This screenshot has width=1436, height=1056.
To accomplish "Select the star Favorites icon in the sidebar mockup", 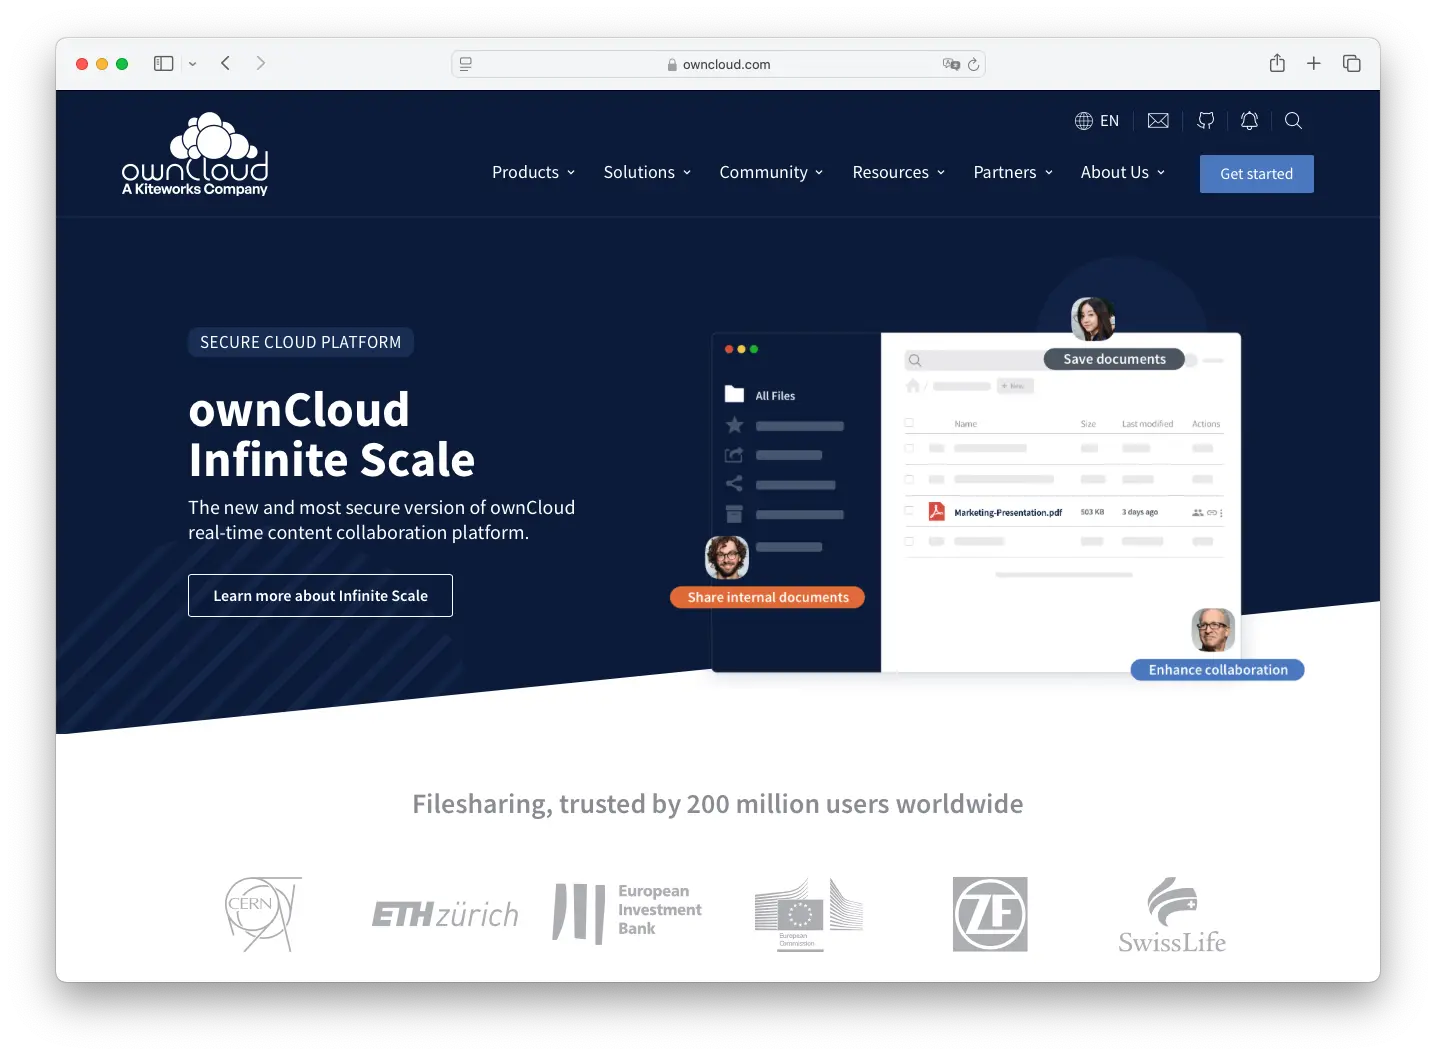I will tap(734, 425).
